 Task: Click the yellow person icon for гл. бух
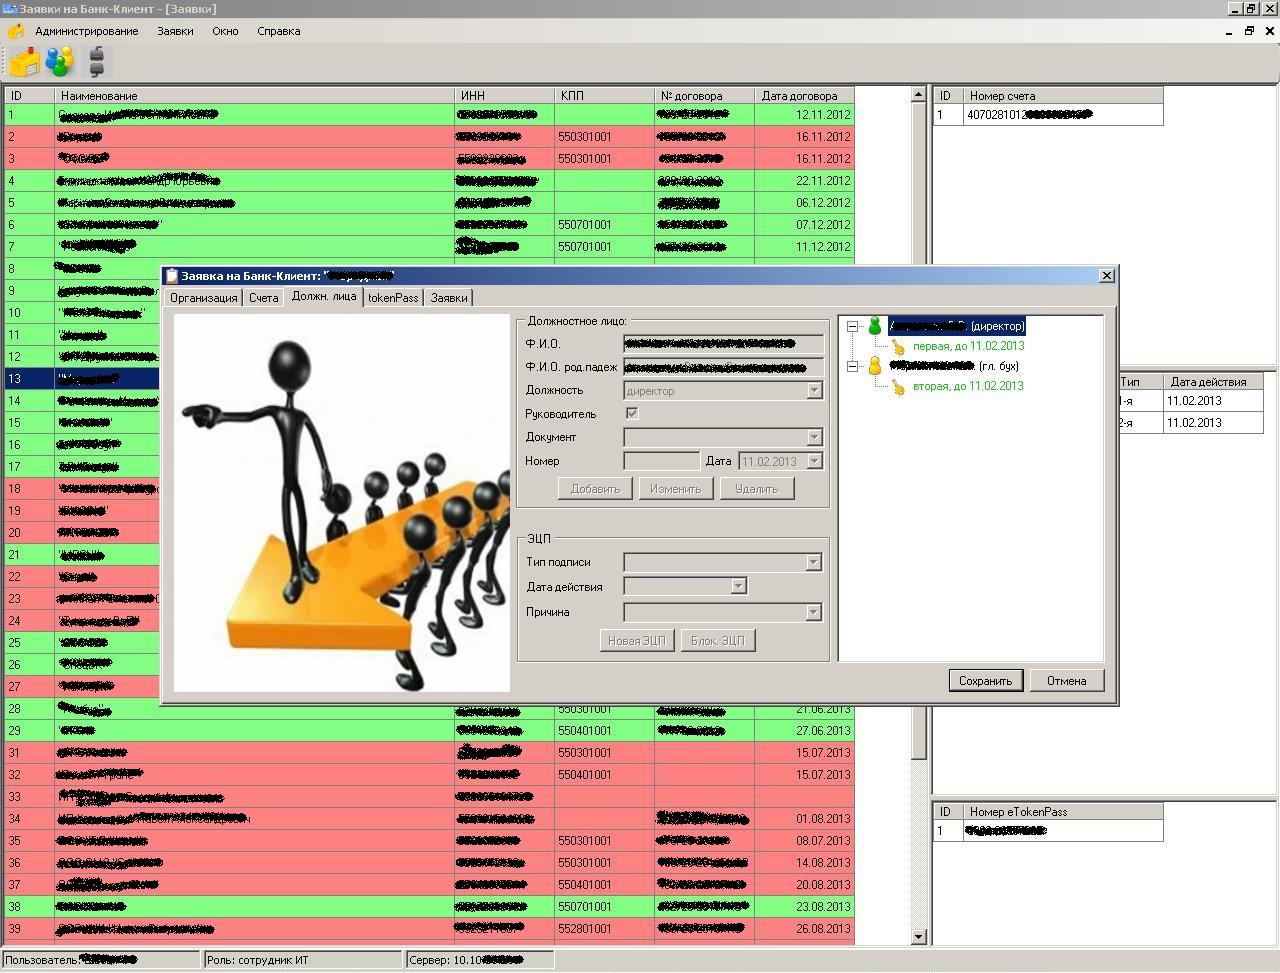pyautogui.click(x=875, y=366)
